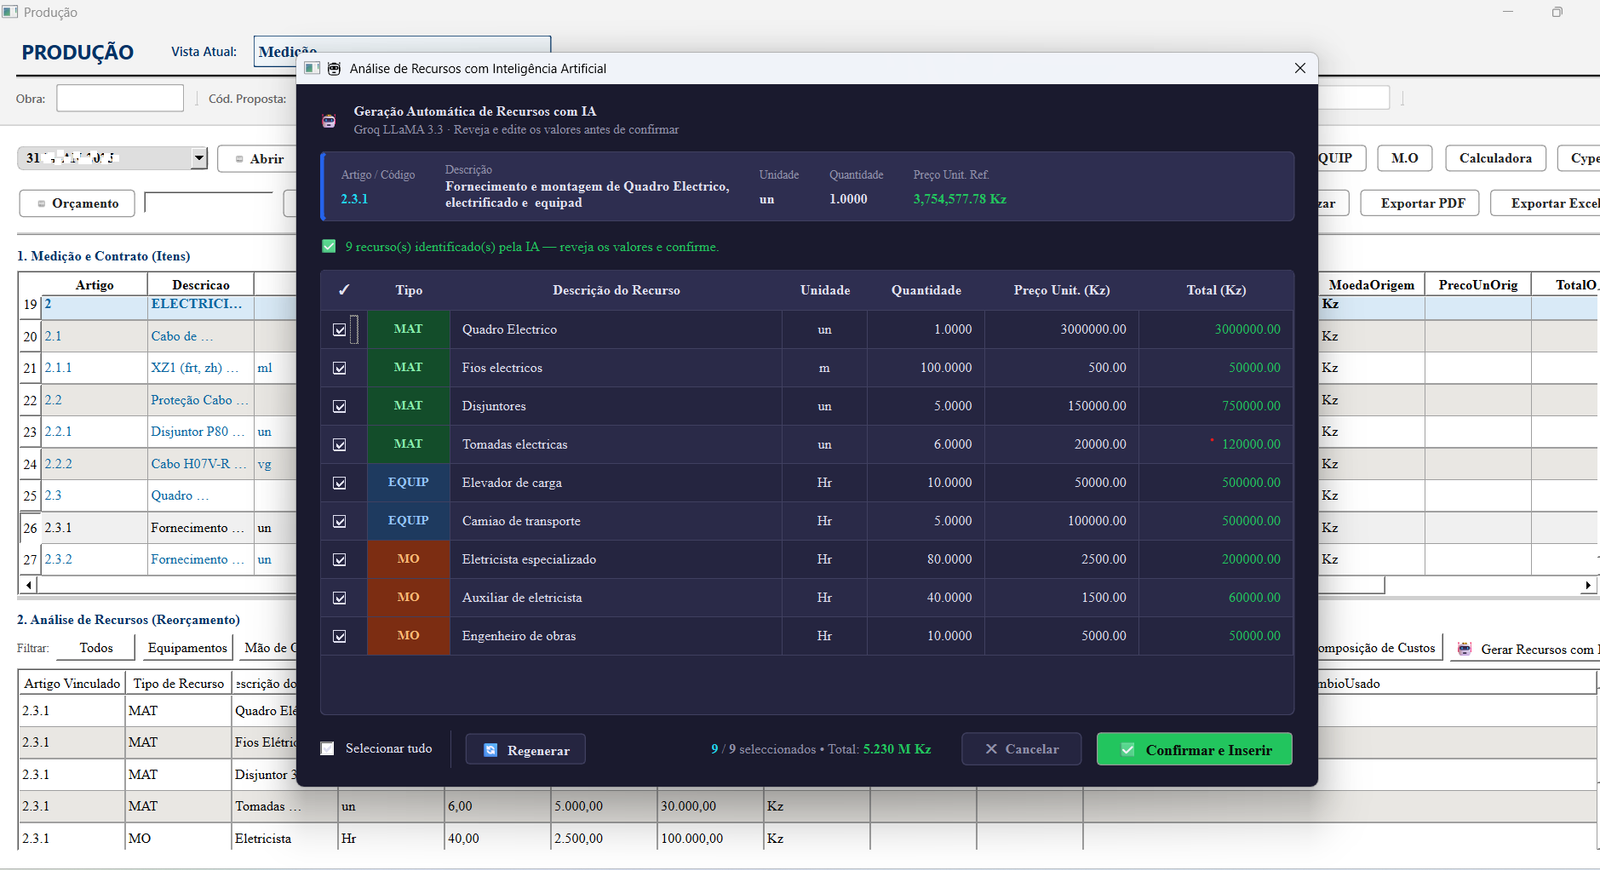Click article code 2.3.1 in dialog header
1600x870 pixels.
(354, 199)
